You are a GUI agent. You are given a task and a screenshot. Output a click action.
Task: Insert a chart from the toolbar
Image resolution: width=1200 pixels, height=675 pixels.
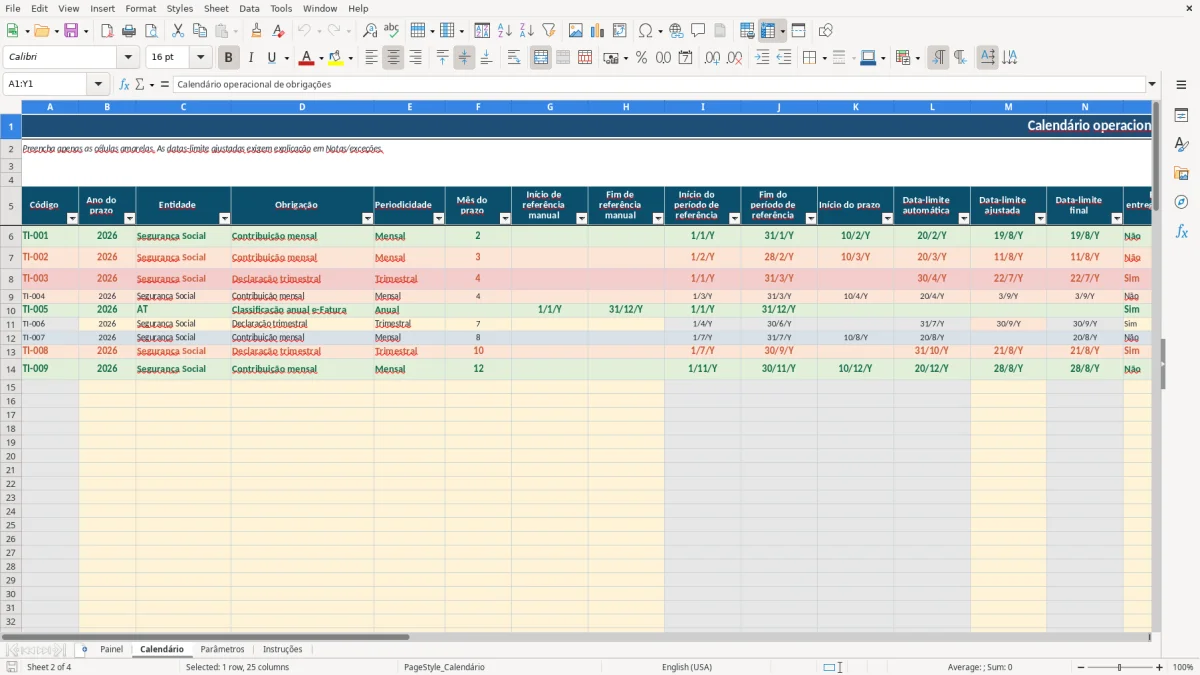pos(598,31)
